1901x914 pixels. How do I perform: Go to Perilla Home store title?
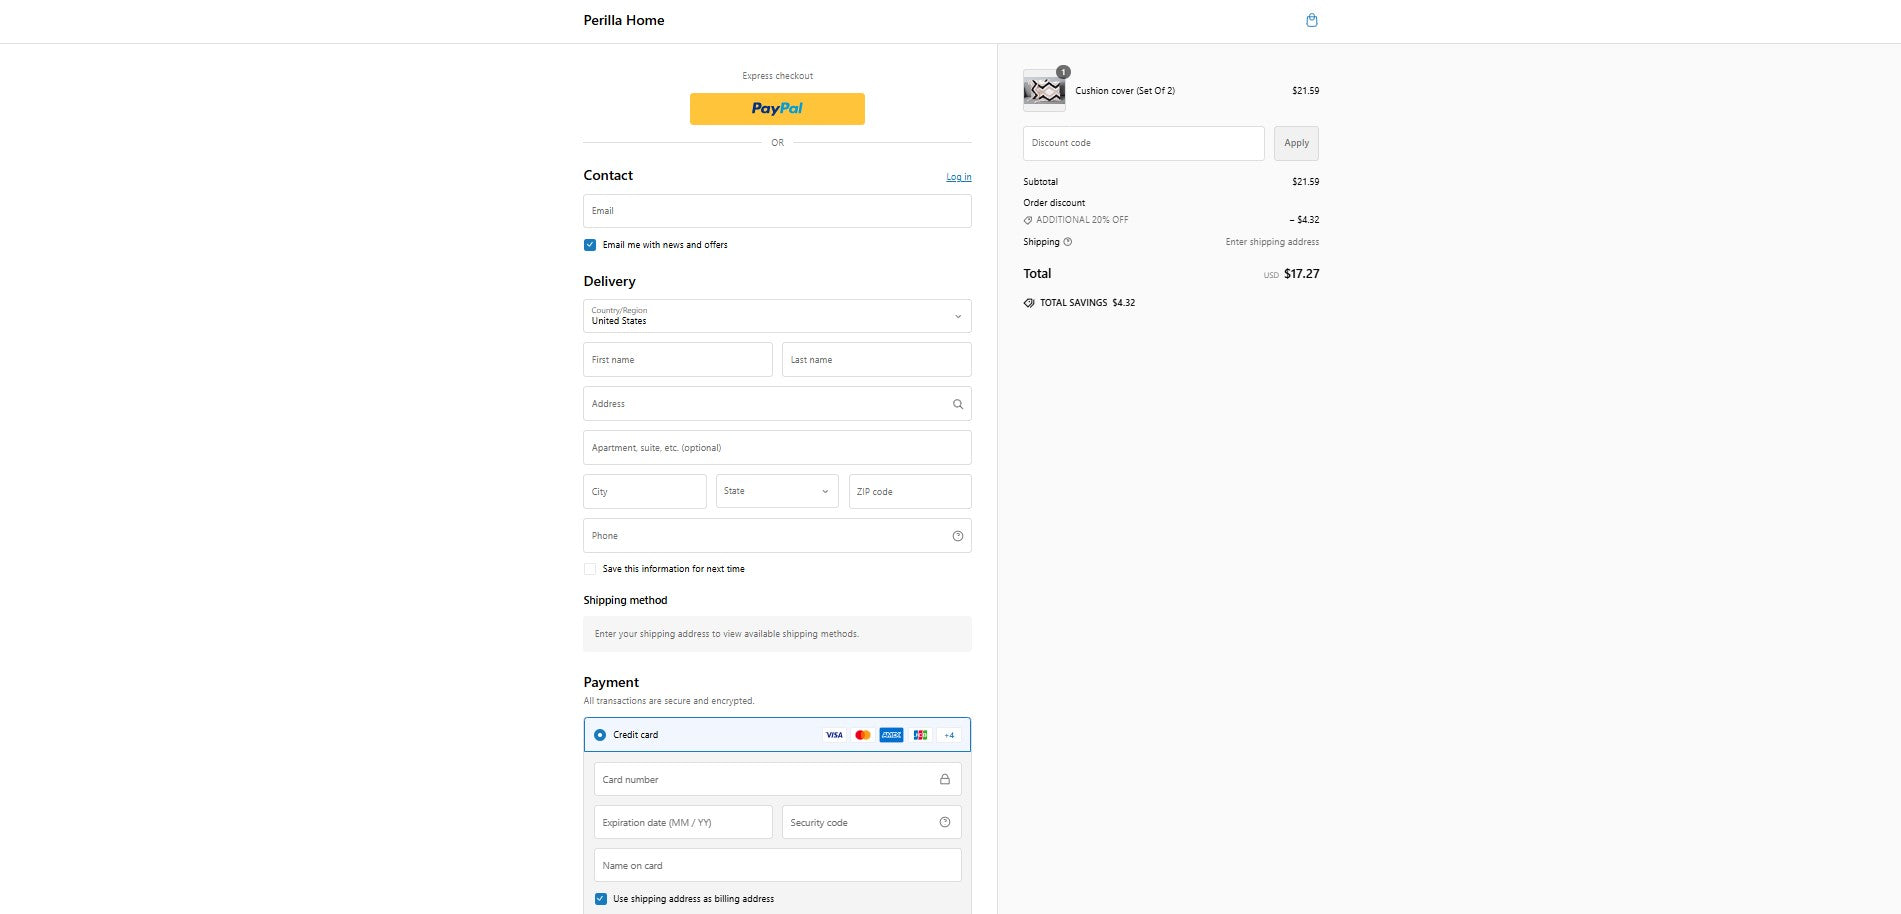[623, 20]
